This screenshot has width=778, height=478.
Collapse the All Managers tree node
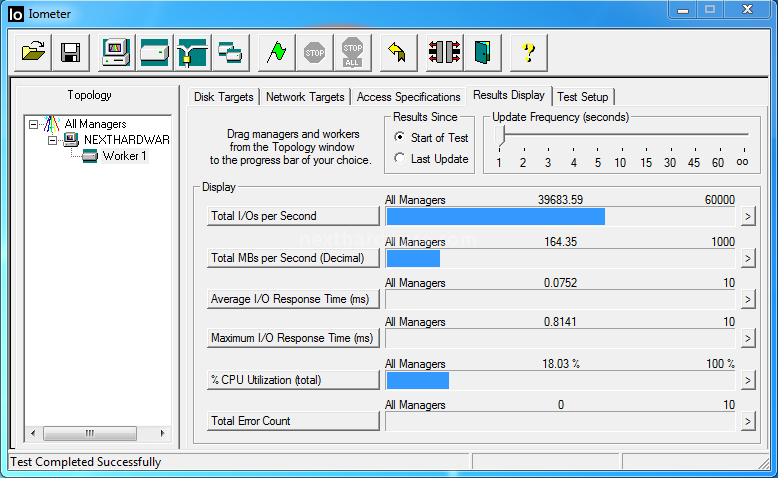coord(33,124)
